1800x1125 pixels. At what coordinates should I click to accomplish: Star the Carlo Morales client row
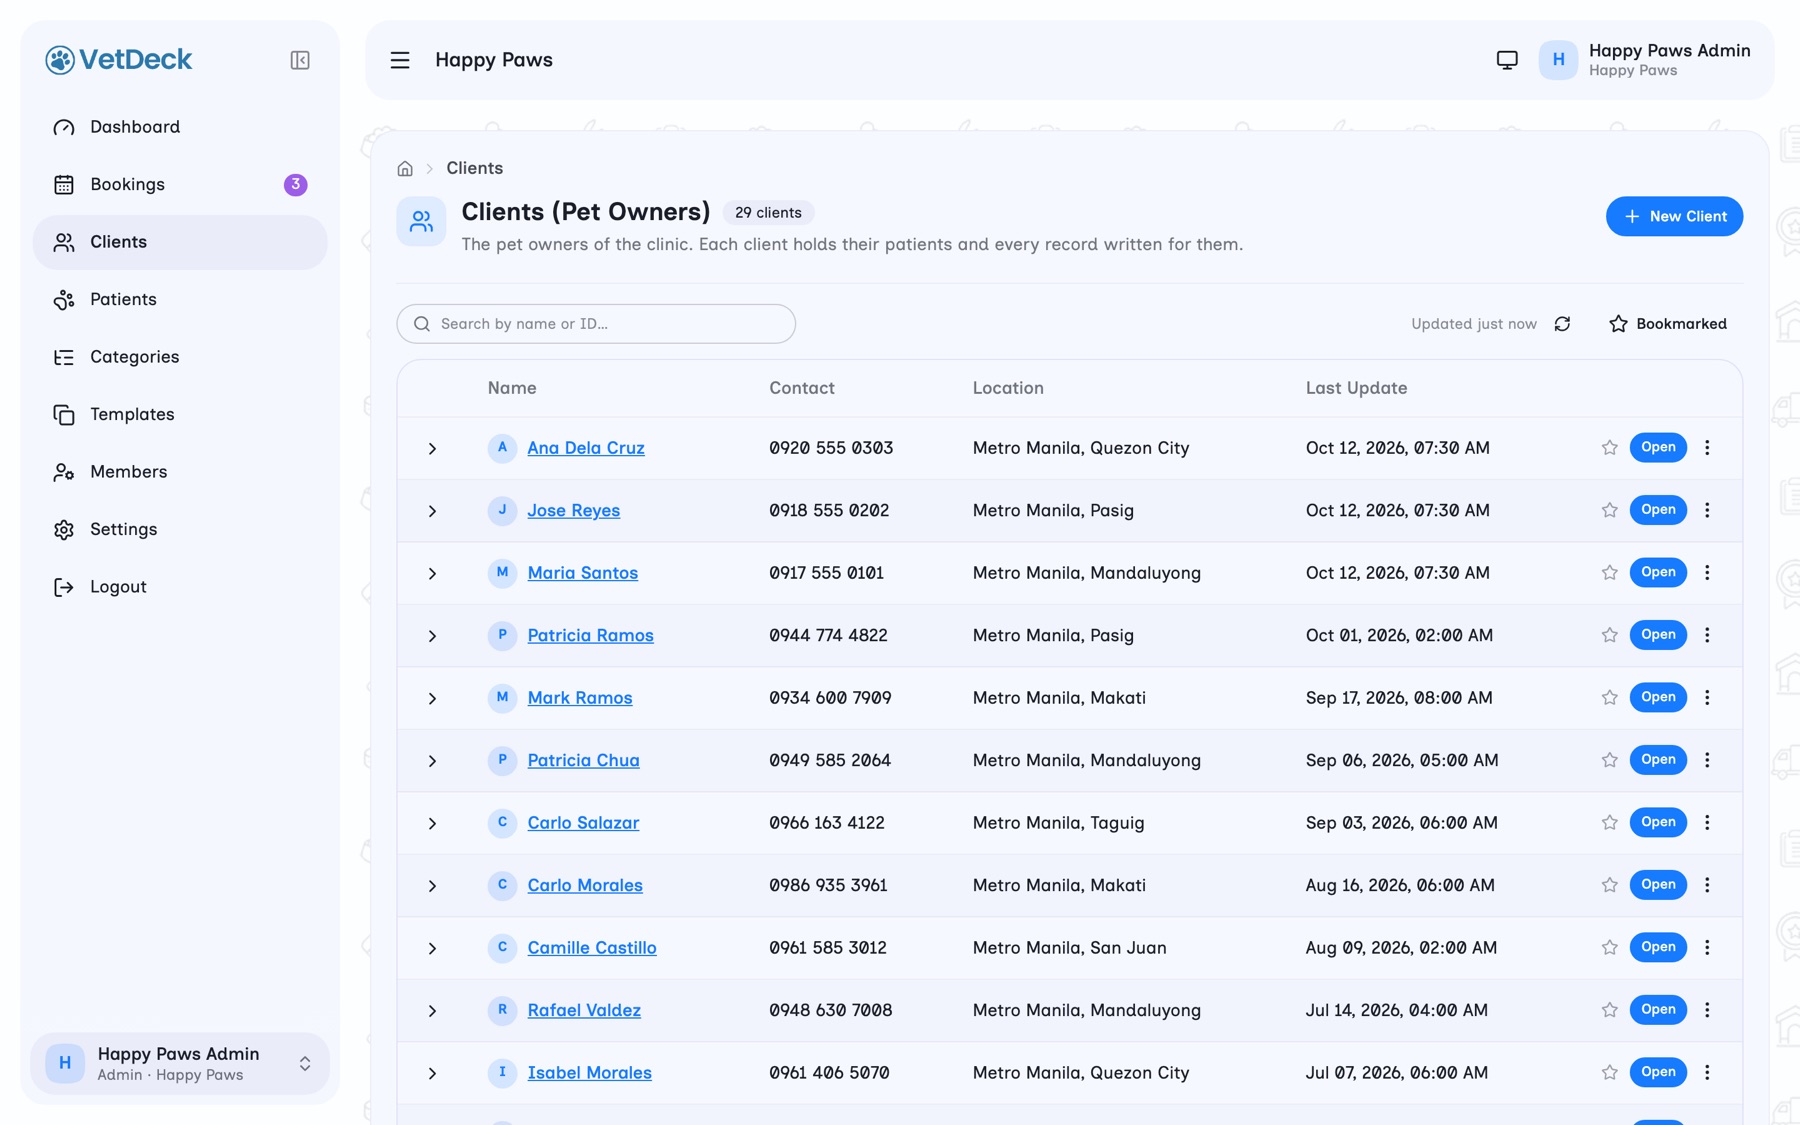click(1609, 885)
